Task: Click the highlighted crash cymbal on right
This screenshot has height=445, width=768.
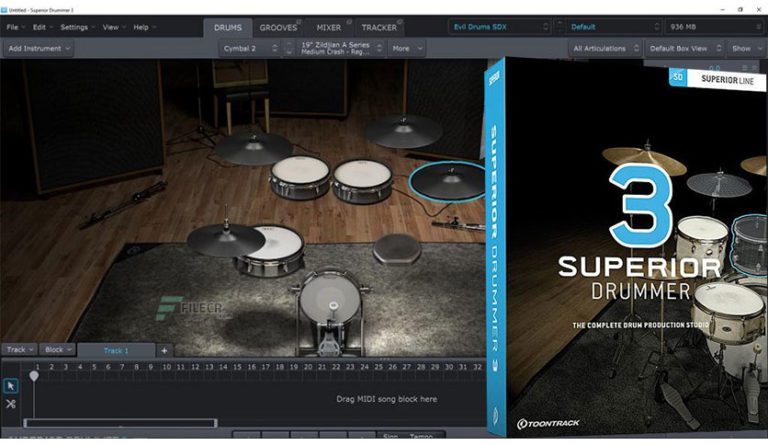Action: (446, 182)
